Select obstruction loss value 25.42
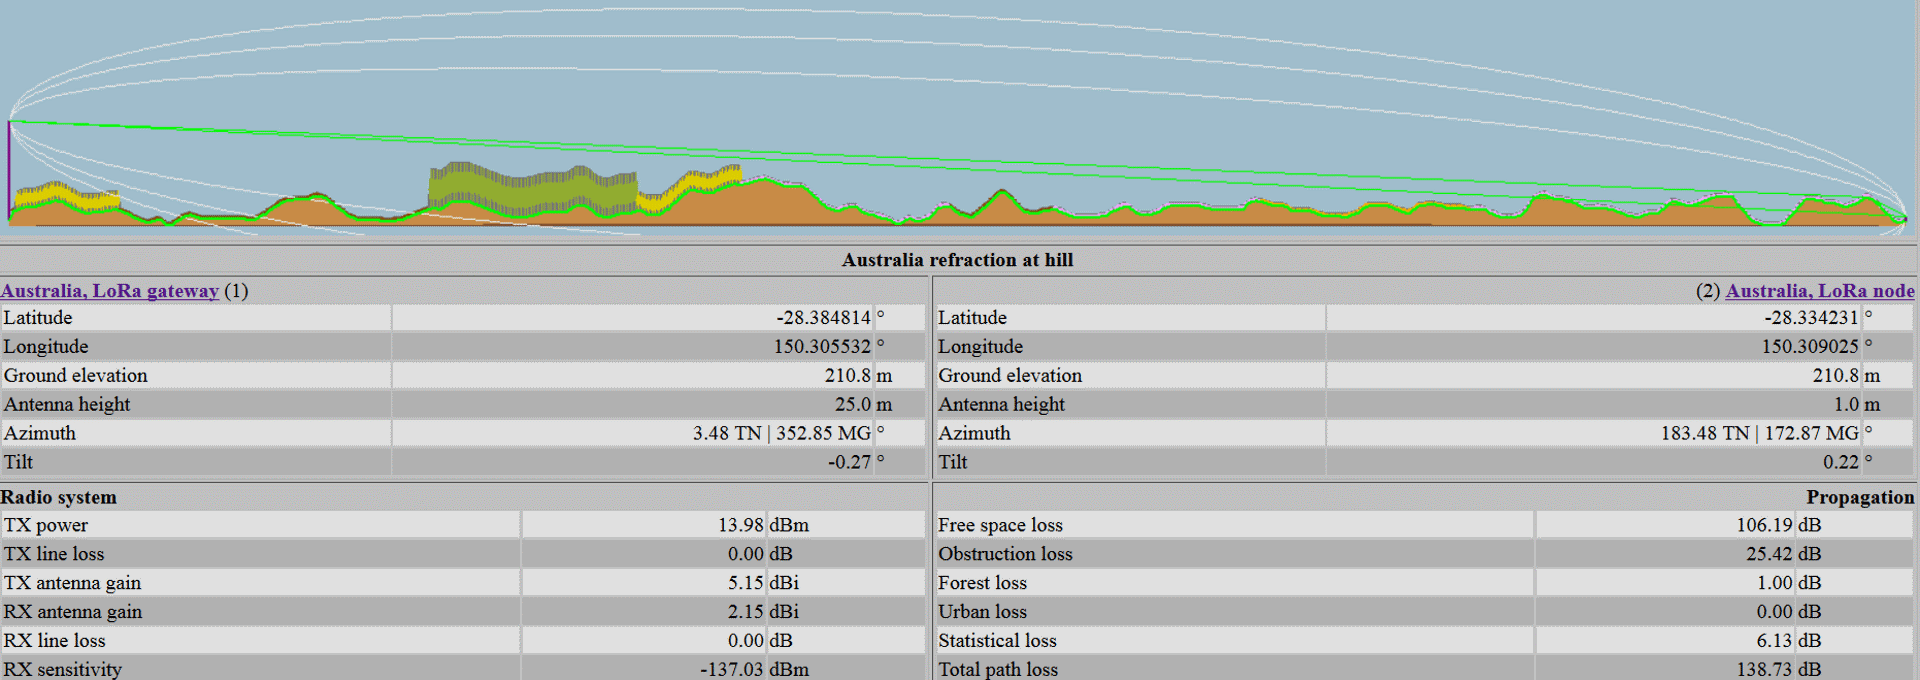Screen dimensions: 1920x680 click(1770, 555)
